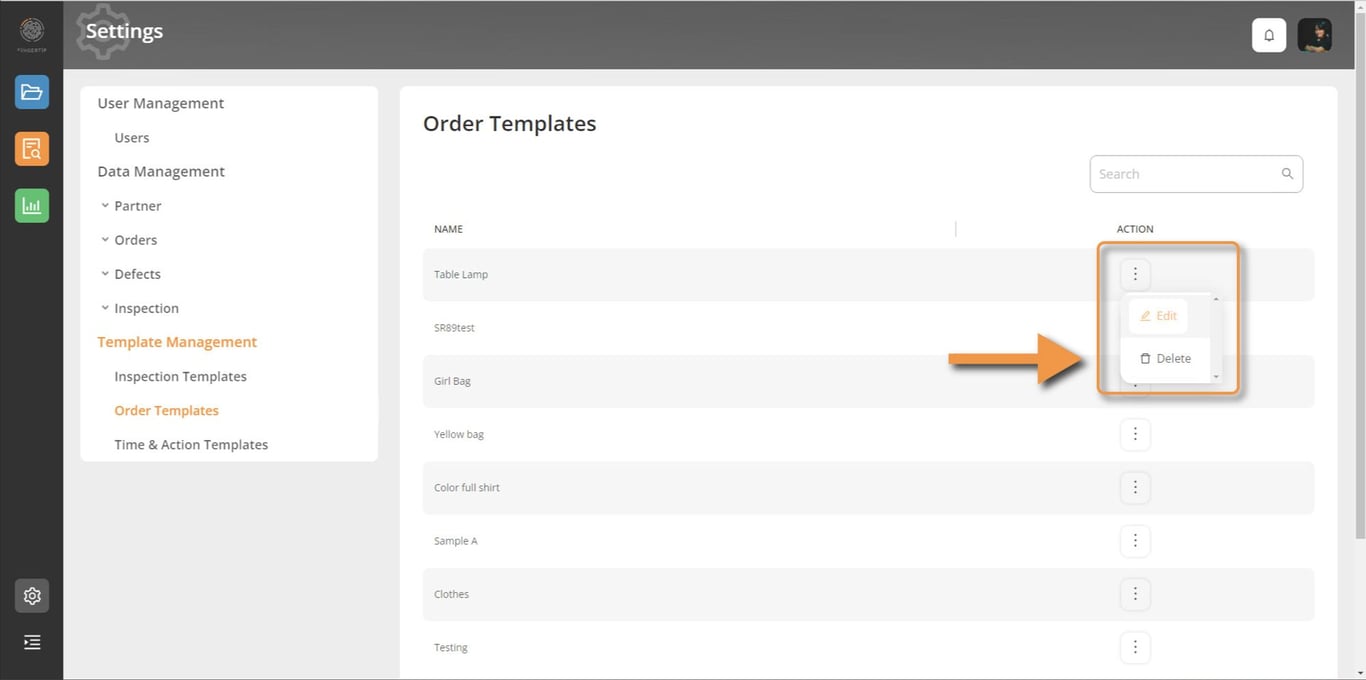This screenshot has width=1366, height=680.
Task: Click the search magnifier icon
Action: [1287, 174]
